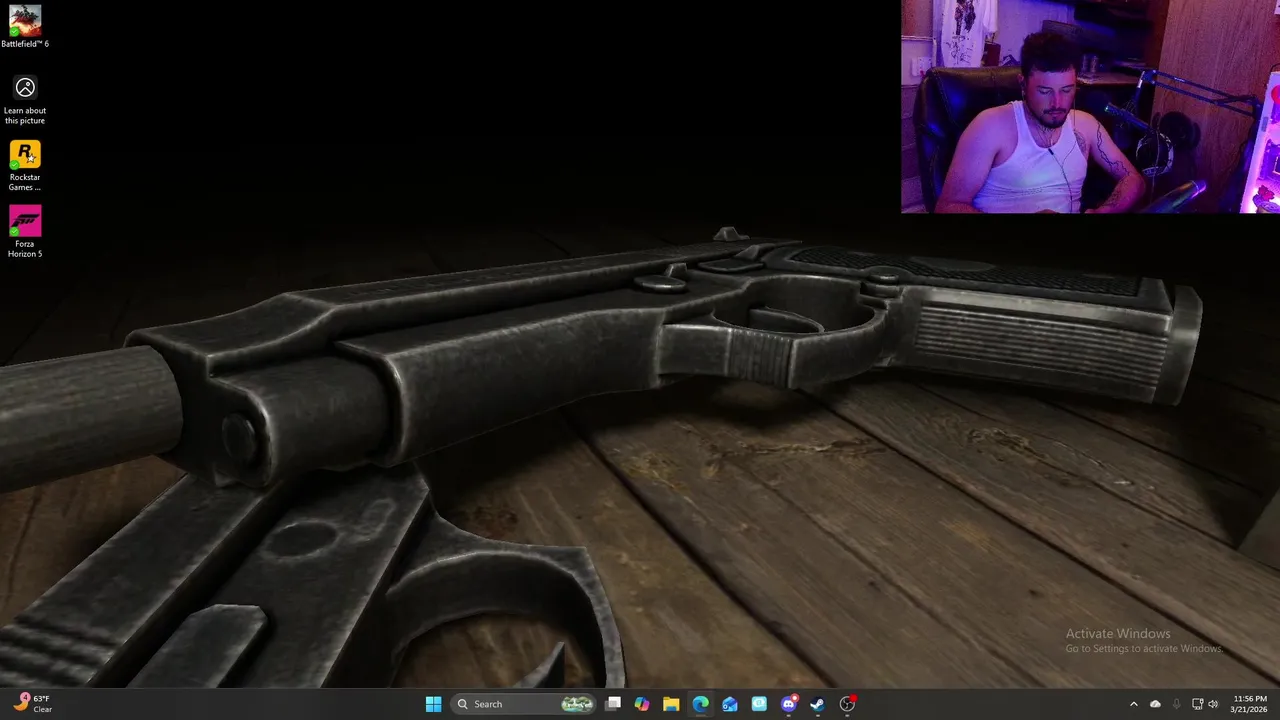Show hidden system tray icons

(1133, 704)
